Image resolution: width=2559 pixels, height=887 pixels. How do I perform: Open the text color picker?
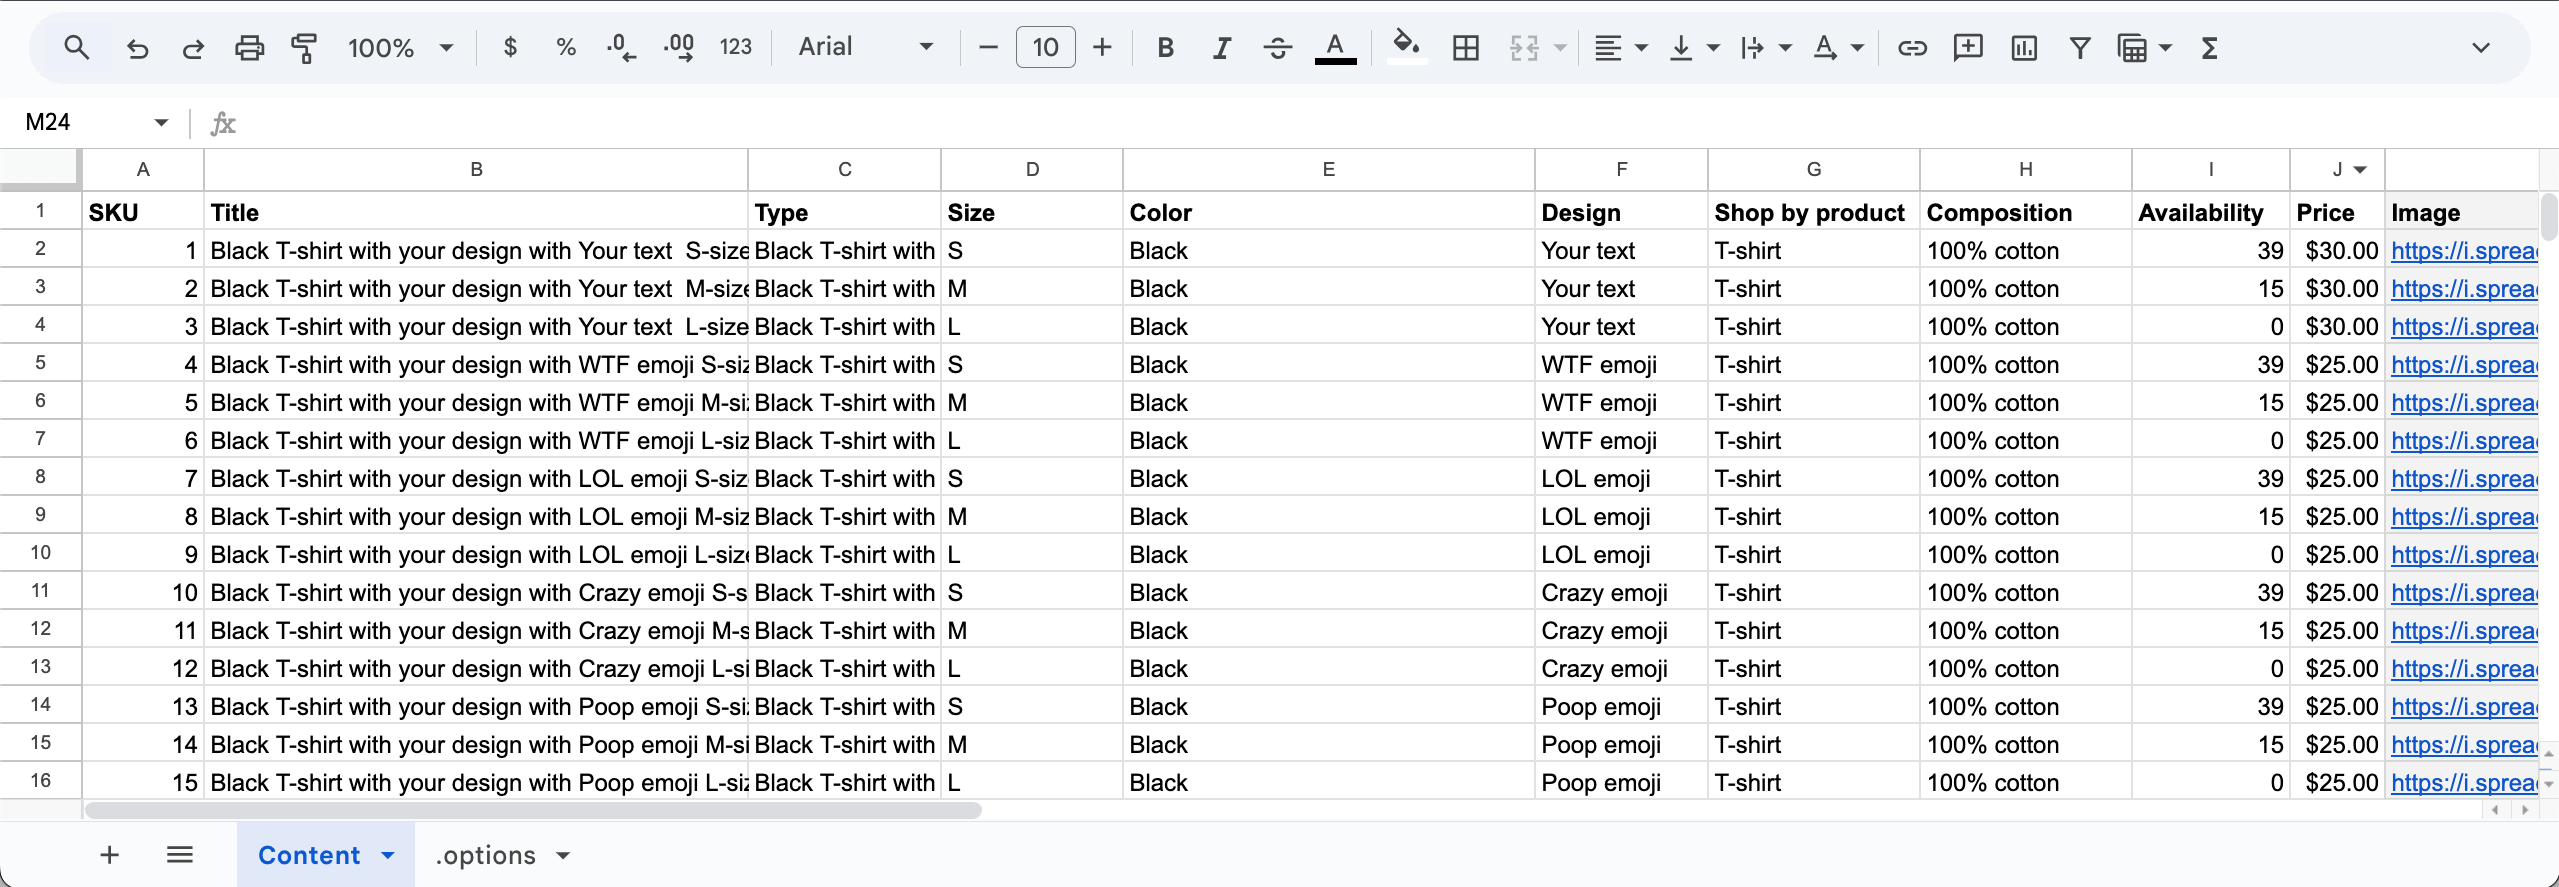(x=1335, y=47)
